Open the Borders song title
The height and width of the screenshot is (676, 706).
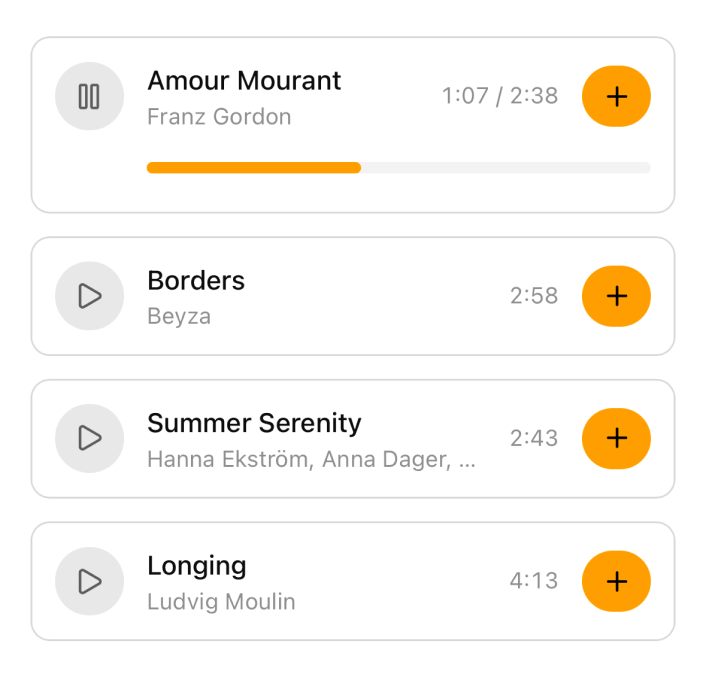tap(196, 281)
